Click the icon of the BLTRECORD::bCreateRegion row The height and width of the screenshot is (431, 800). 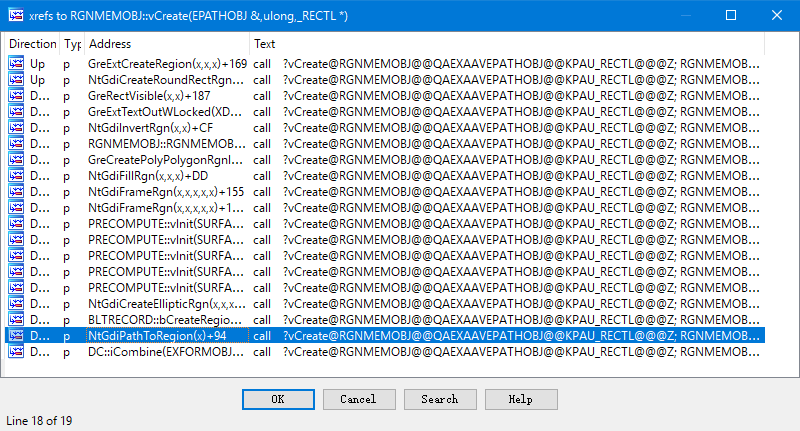coord(16,319)
